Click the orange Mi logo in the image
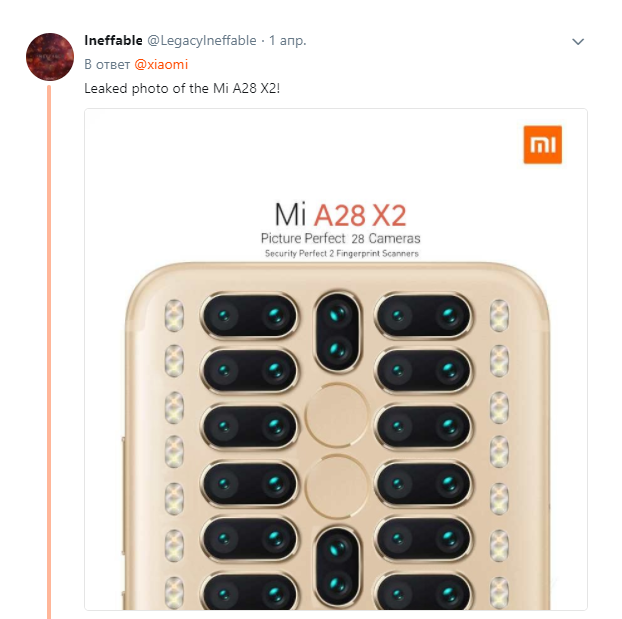 (x=543, y=144)
